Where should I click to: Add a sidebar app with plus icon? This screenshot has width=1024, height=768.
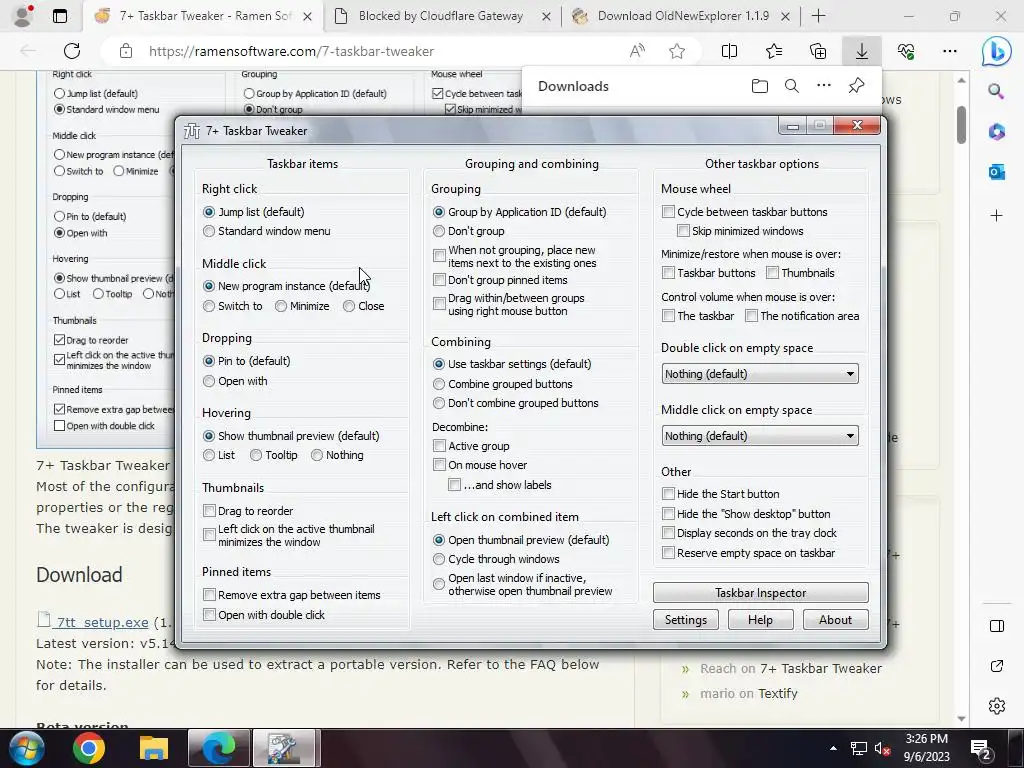997,215
